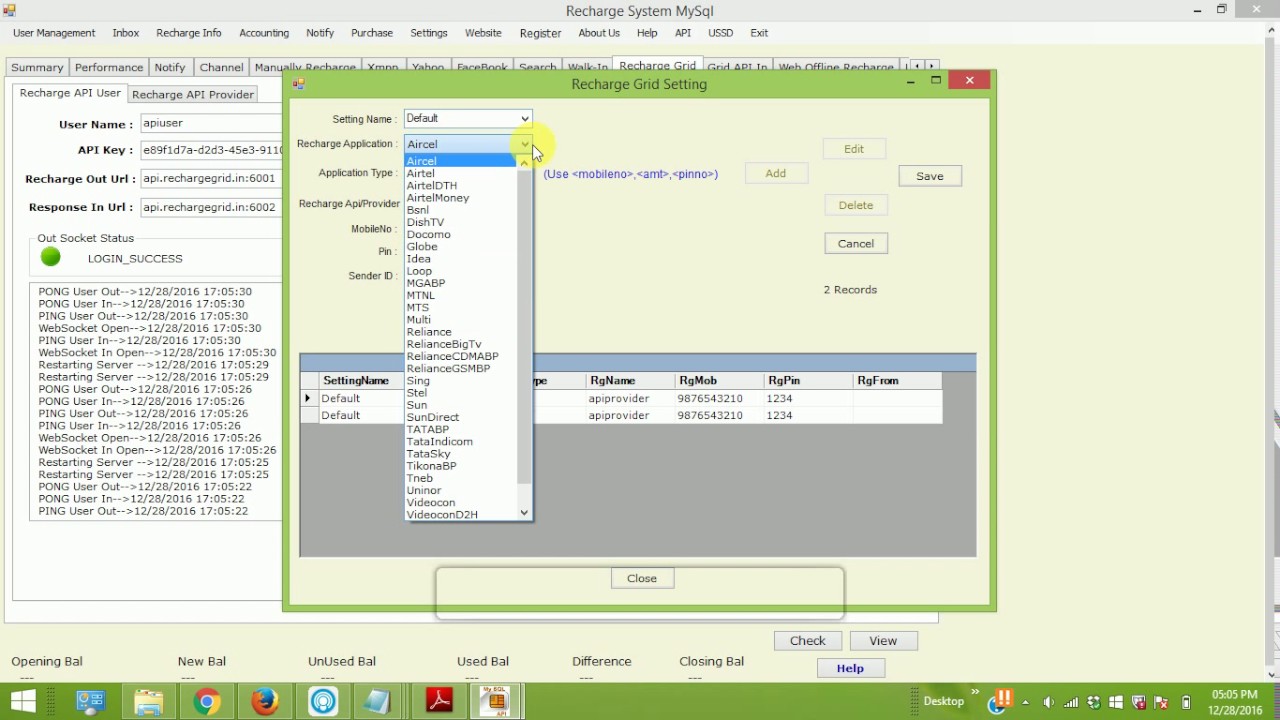This screenshot has height=720, width=1280.
Task: Click the green socket status indicator
Action: point(51,258)
